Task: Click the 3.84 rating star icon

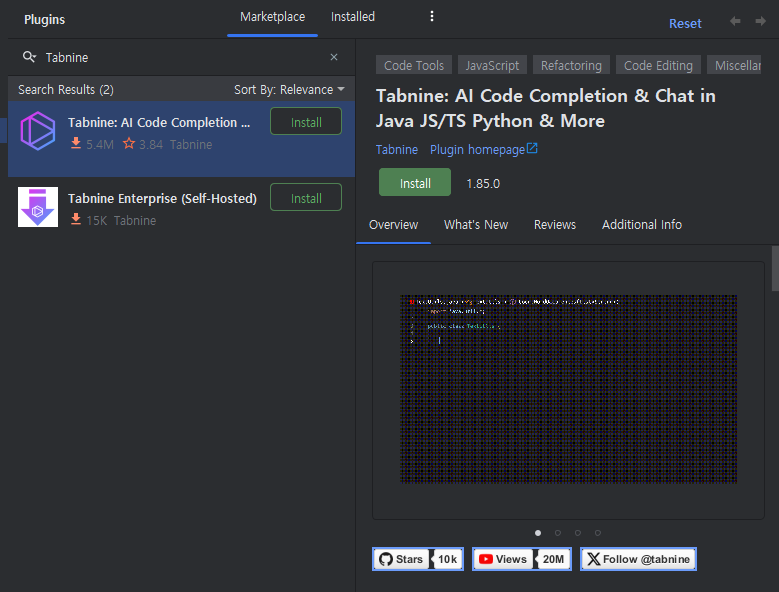Action: [129, 144]
